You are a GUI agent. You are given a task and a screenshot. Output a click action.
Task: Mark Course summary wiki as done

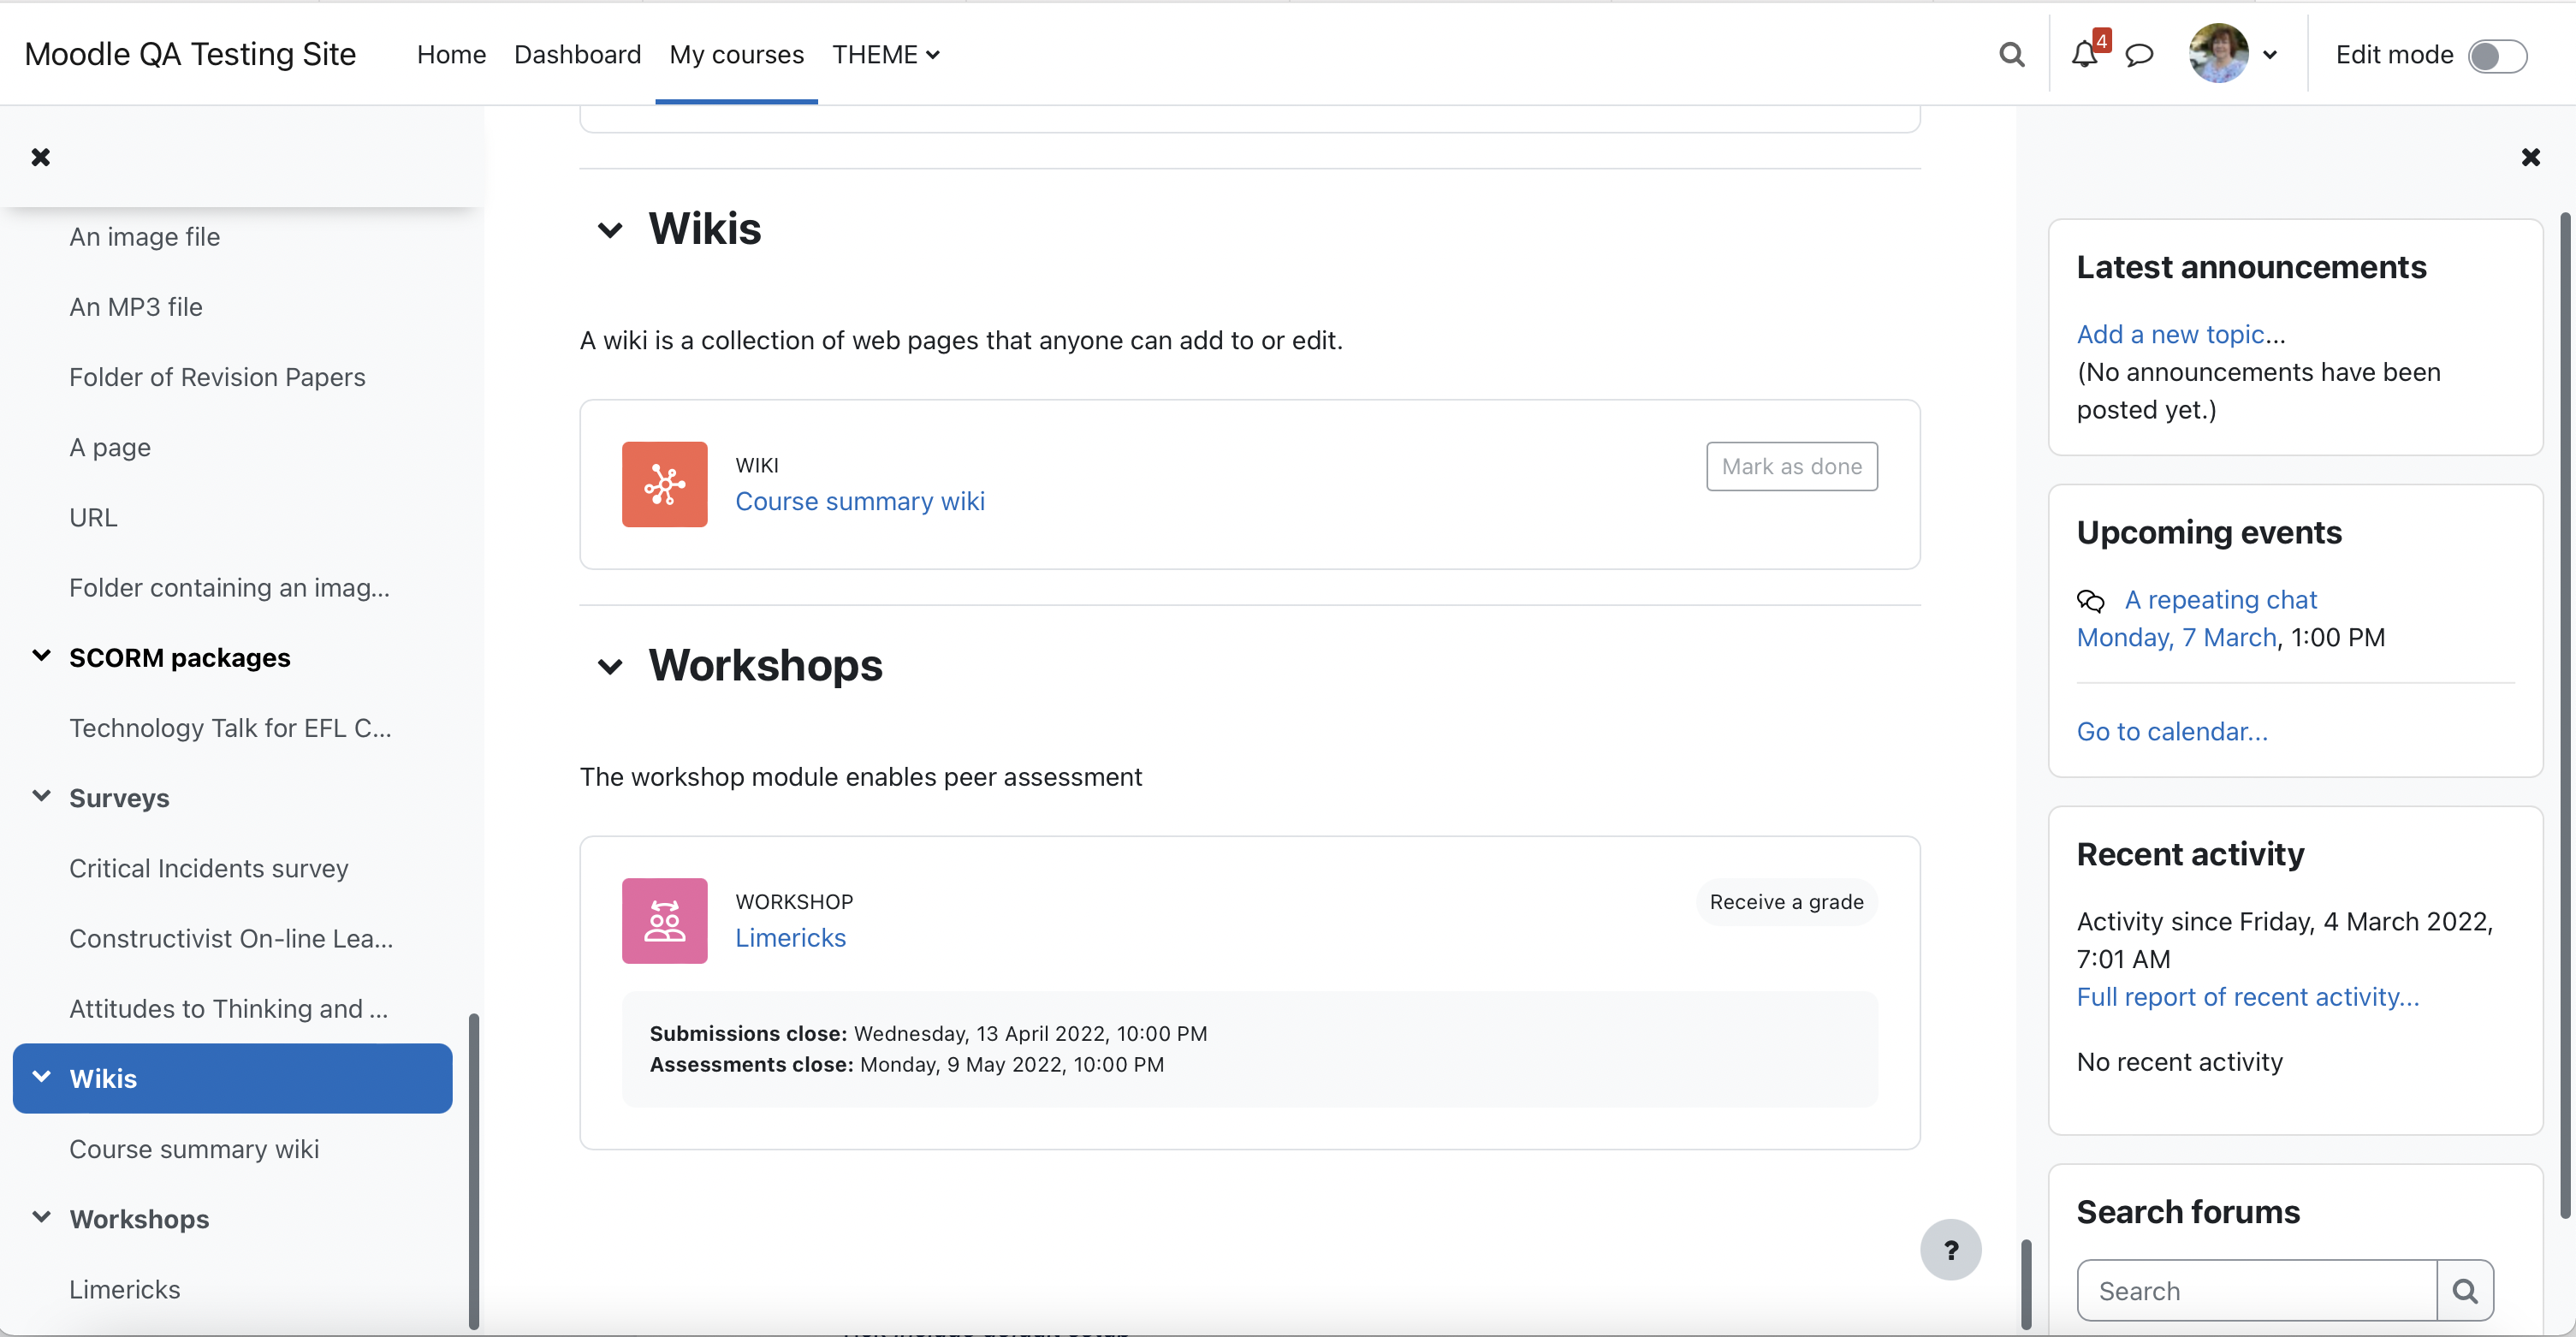(x=1791, y=466)
